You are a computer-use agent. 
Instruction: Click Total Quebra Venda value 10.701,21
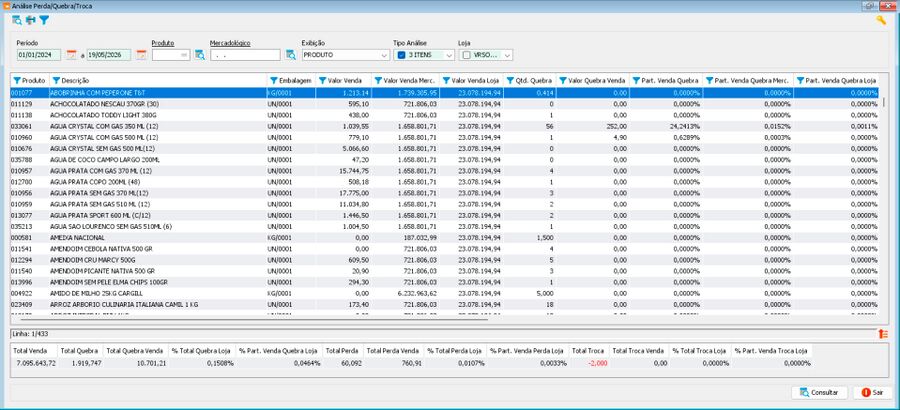click(x=152, y=363)
